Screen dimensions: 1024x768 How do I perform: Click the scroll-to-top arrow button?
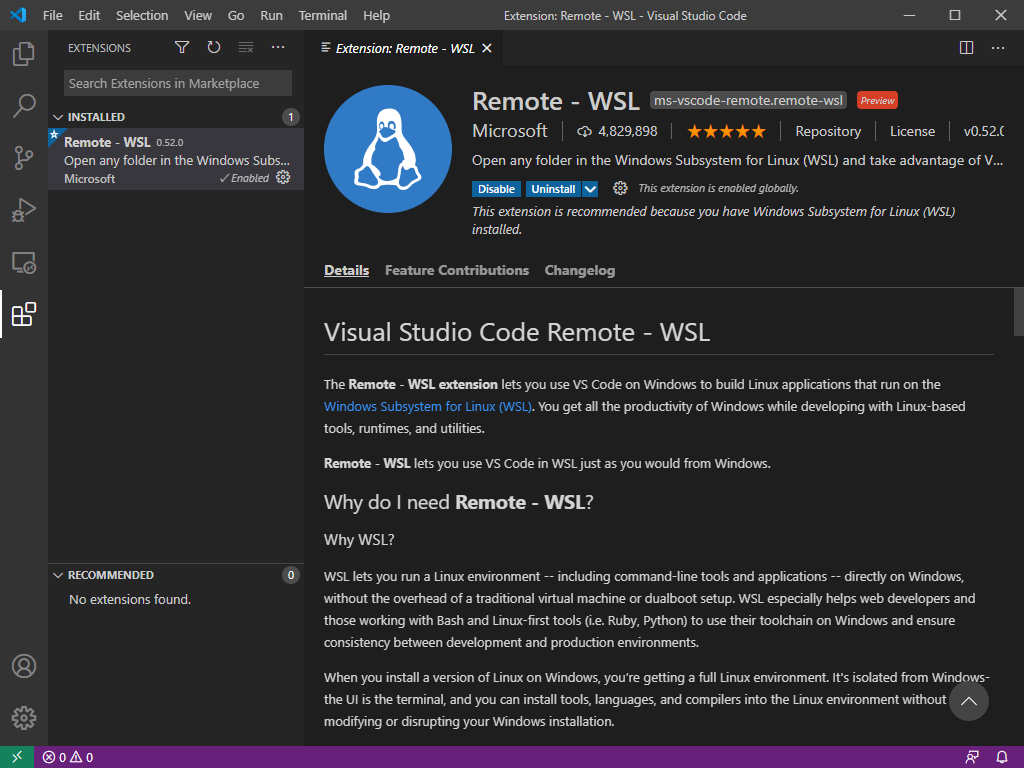point(968,701)
